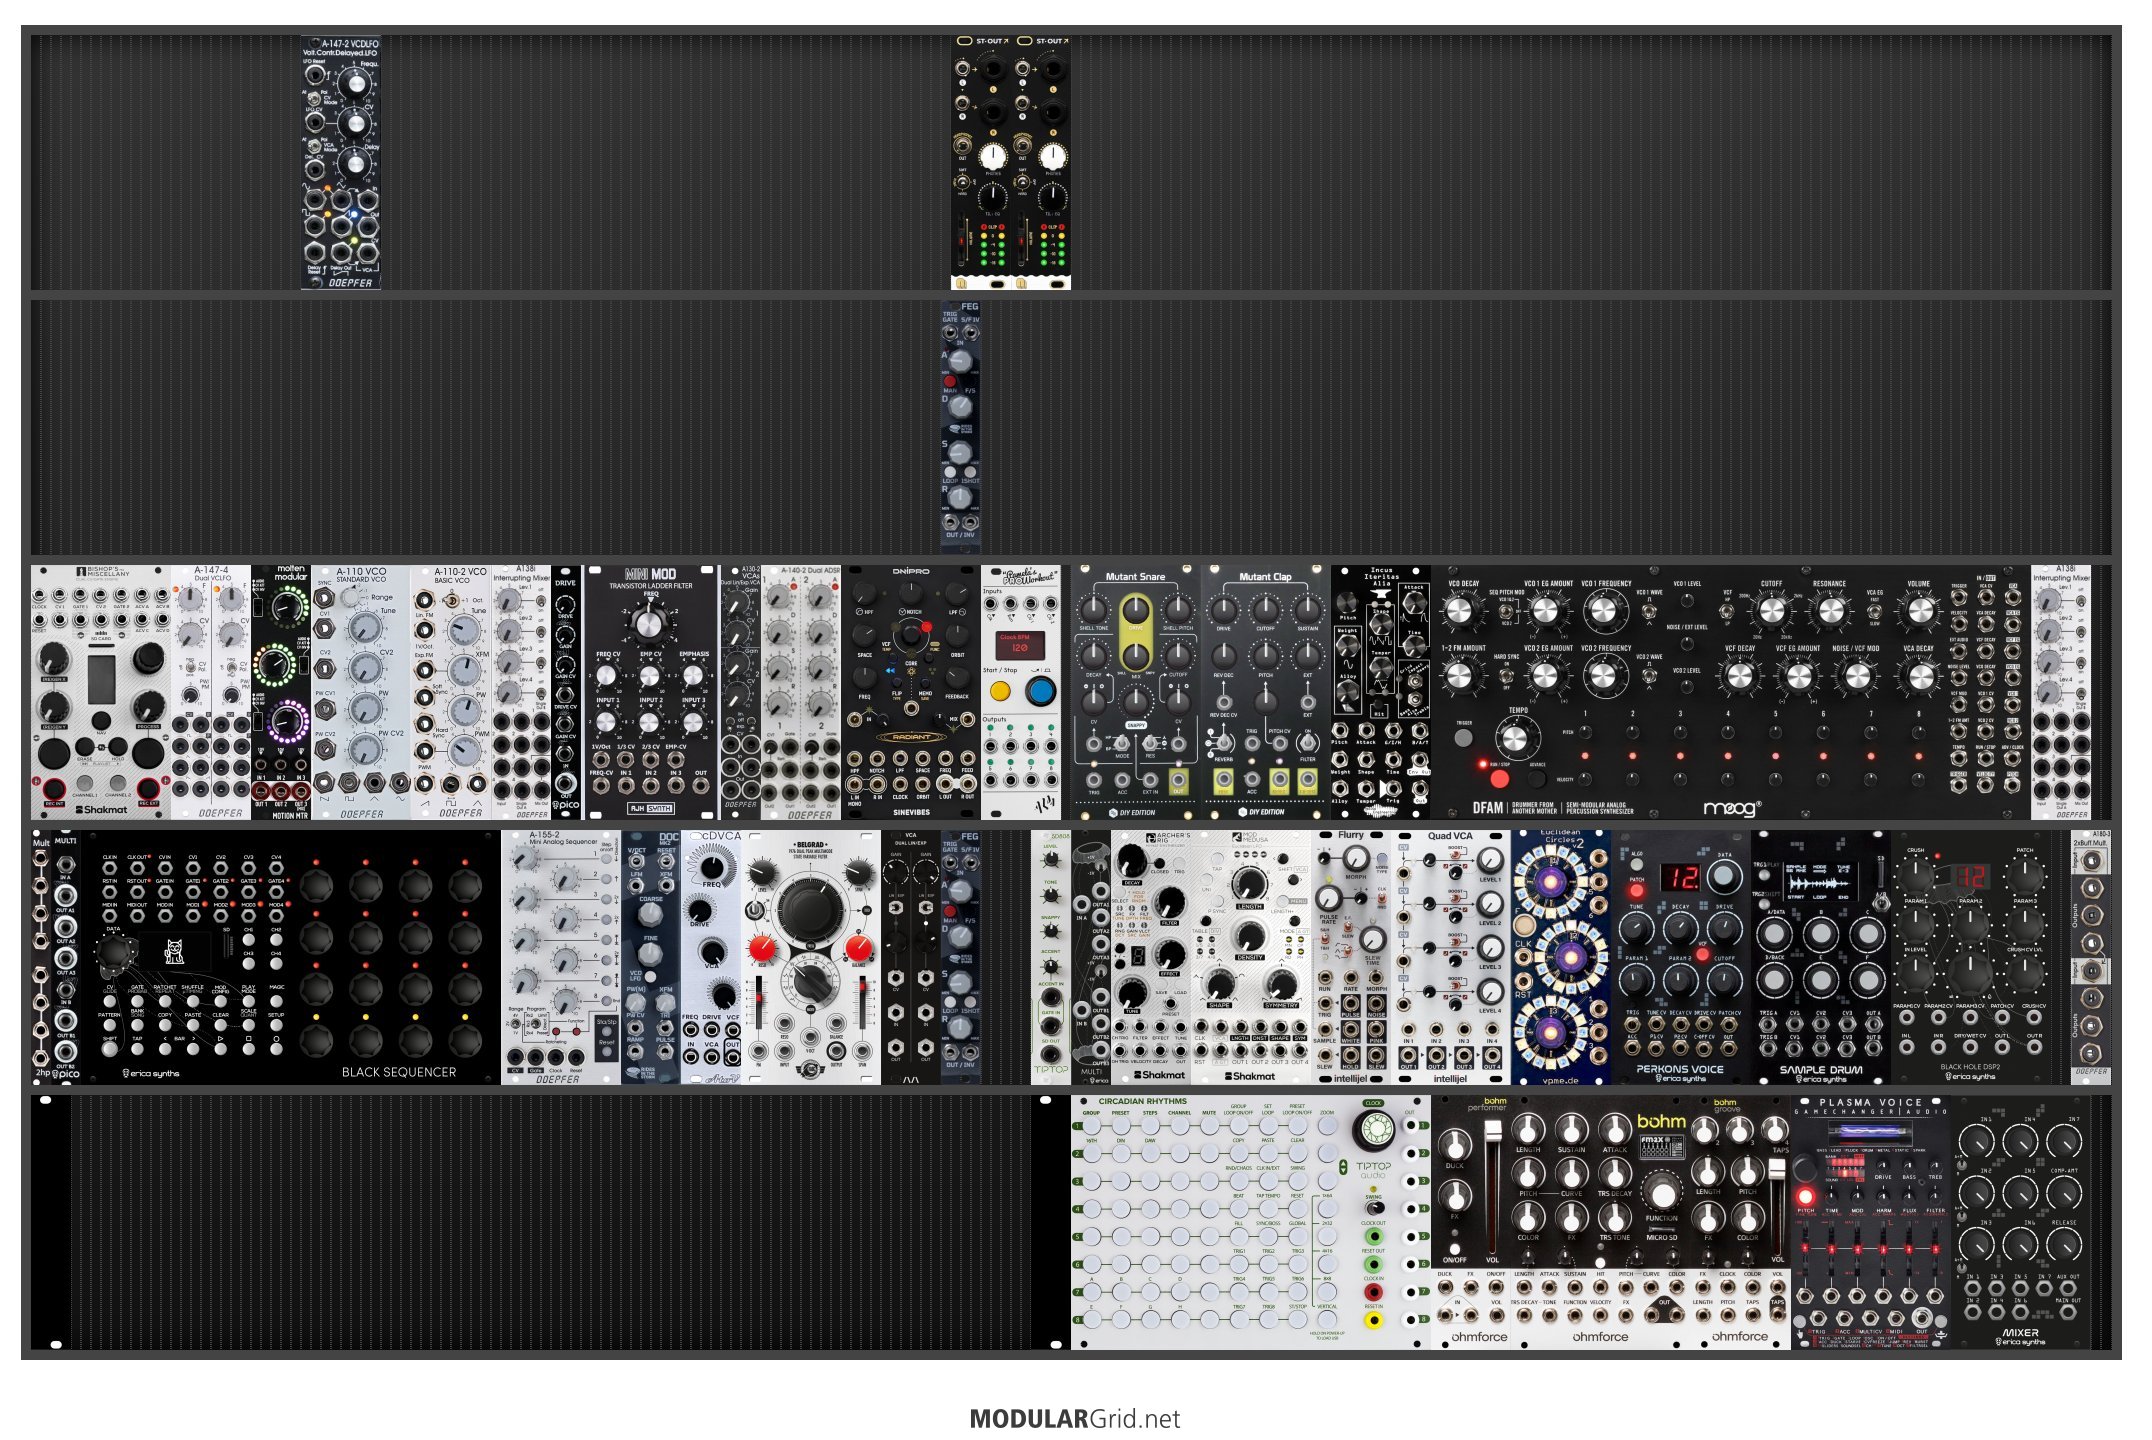
Task: Select the Doepfer A-147-2 VCDLFO module
Action: pyautogui.click(x=341, y=163)
